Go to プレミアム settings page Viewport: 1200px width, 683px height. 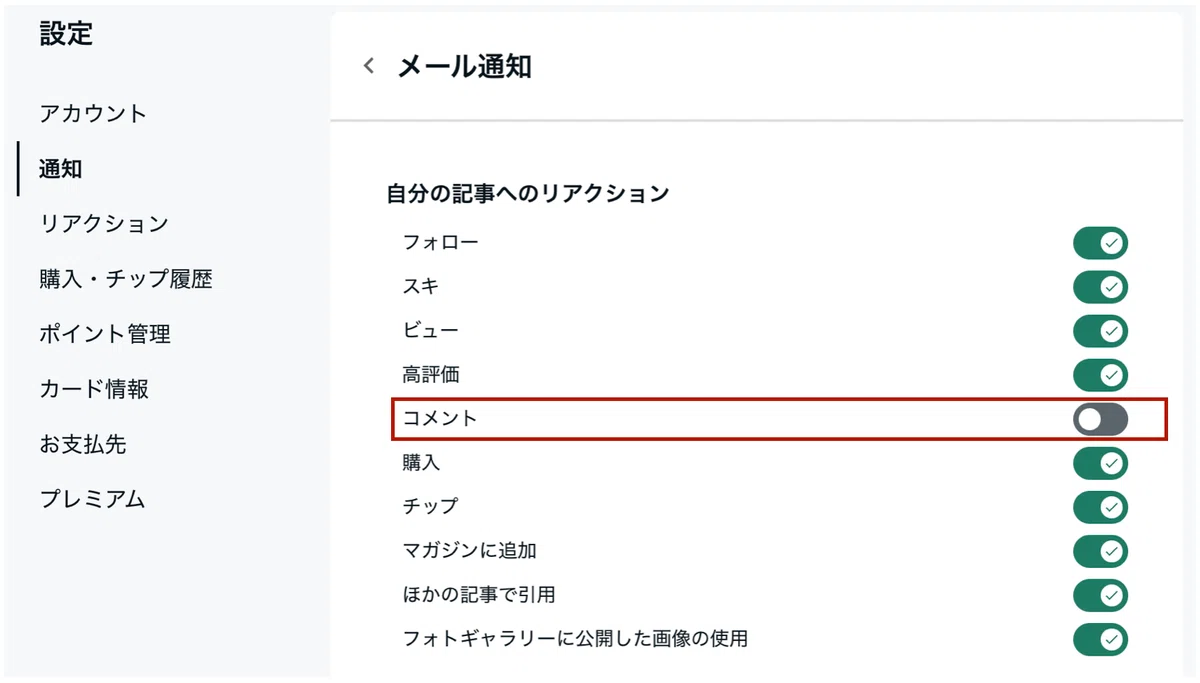coord(93,499)
